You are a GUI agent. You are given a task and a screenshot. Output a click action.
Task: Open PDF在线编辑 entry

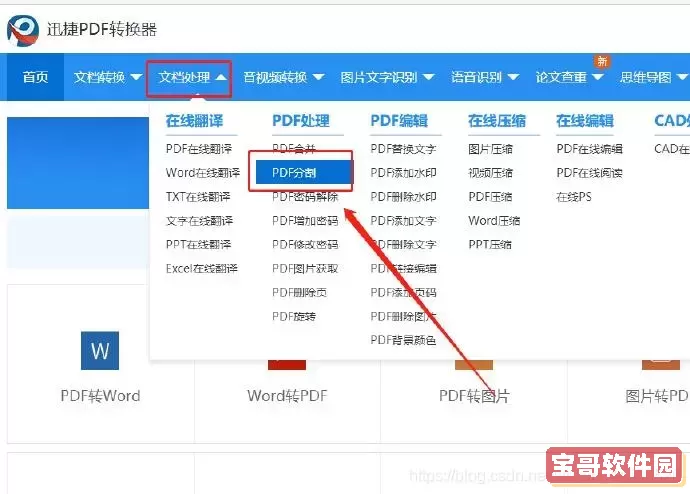(589, 149)
